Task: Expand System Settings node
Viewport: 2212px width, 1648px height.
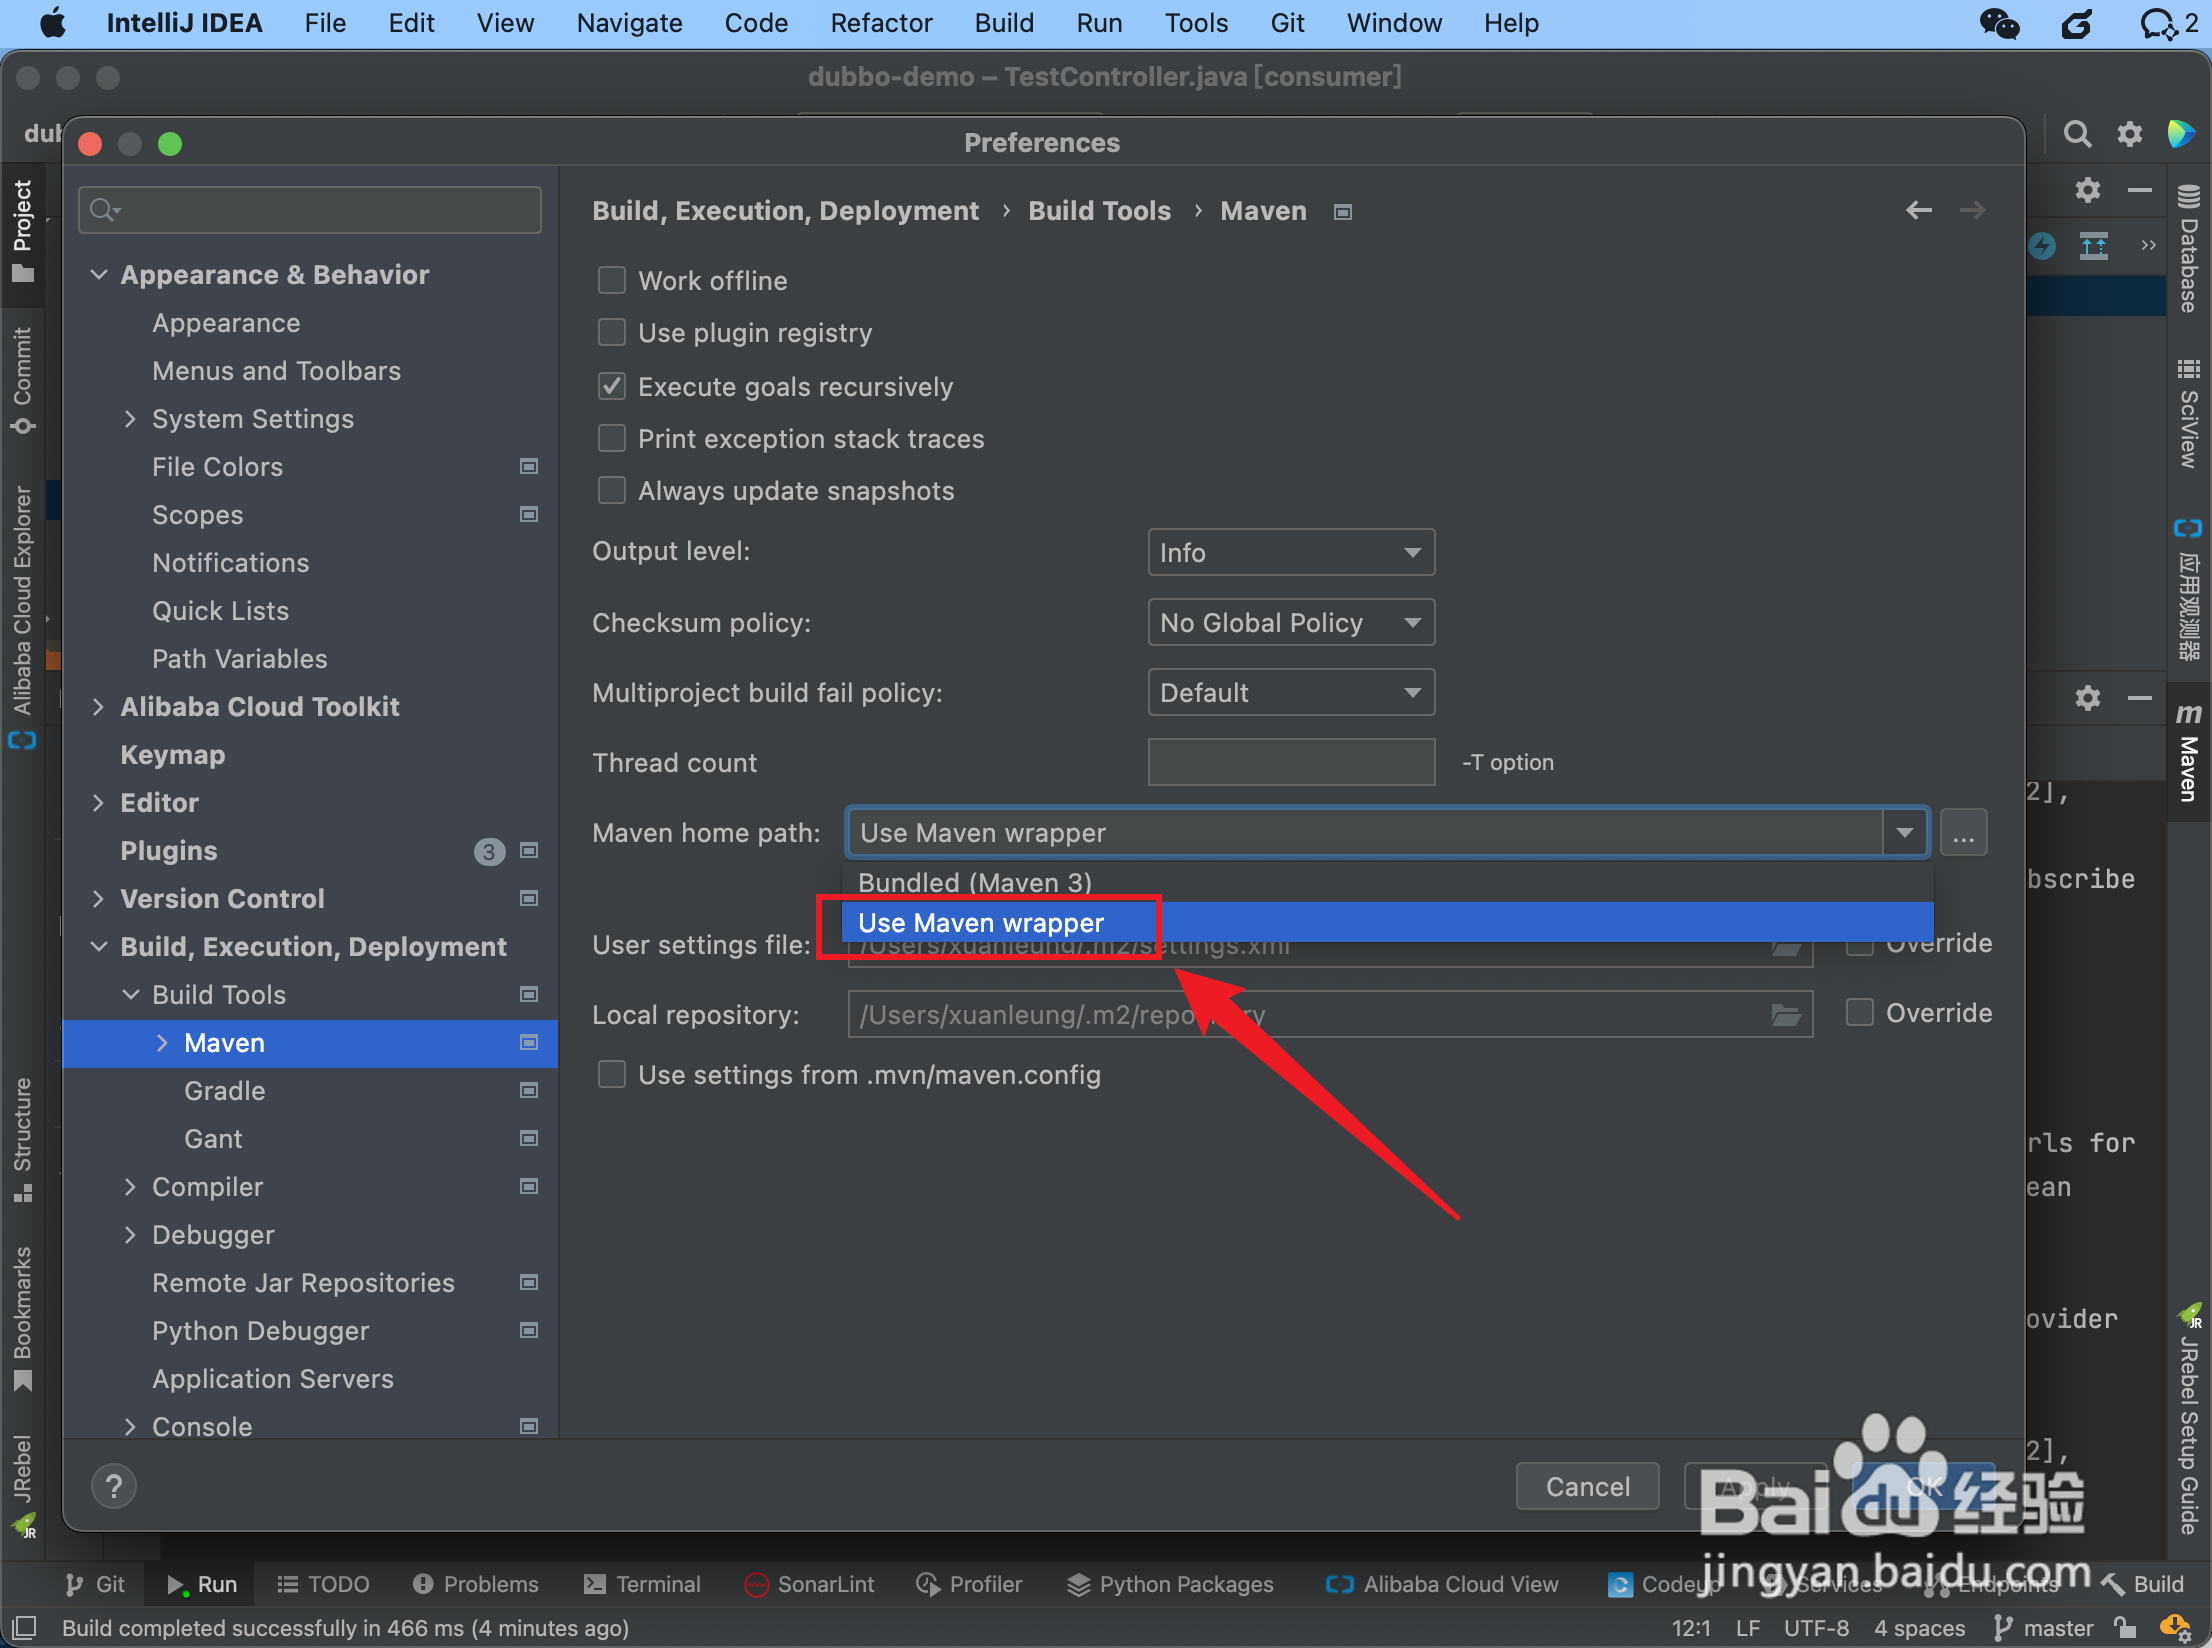Action: click(x=130, y=418)
